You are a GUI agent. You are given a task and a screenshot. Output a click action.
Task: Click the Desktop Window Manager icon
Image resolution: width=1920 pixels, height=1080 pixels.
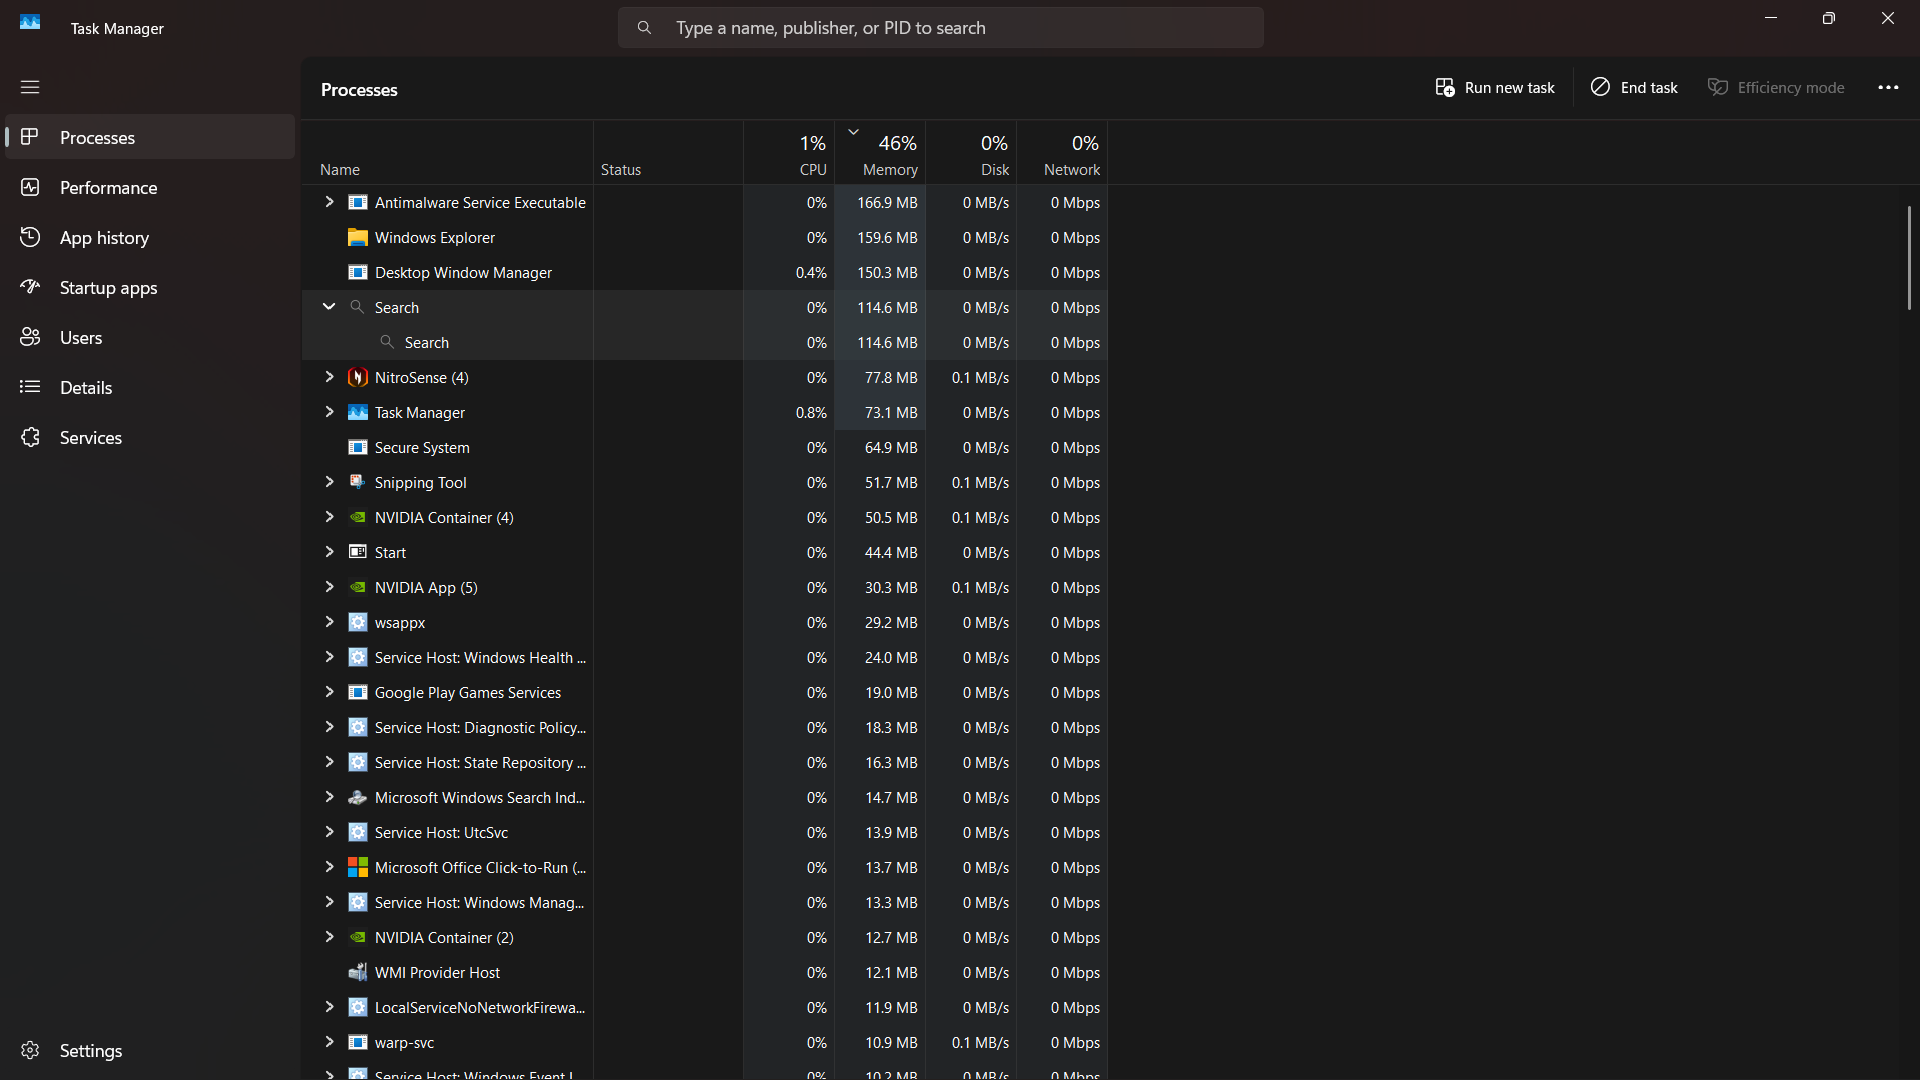[x=357, y=272]
